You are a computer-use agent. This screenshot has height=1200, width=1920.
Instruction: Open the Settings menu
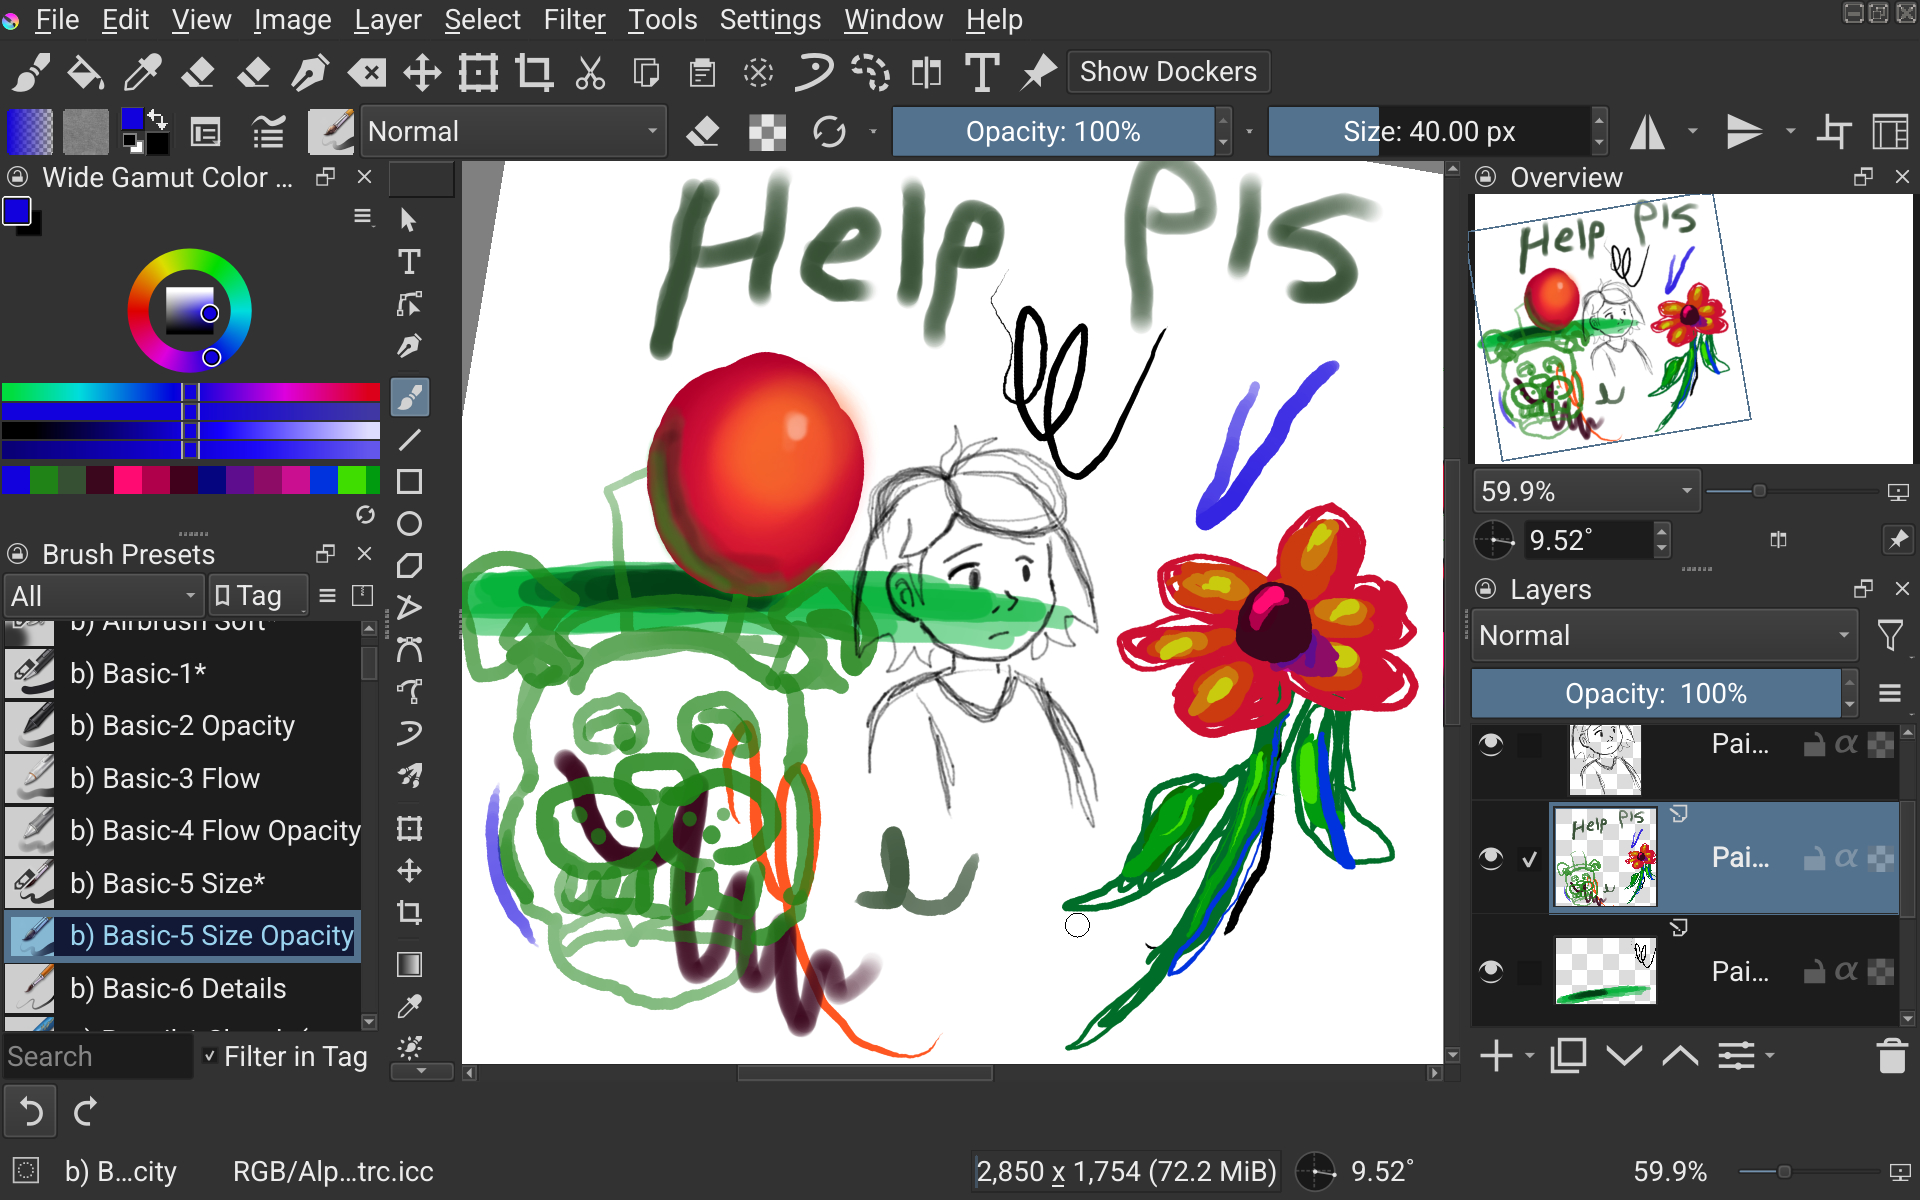(769, 20)
